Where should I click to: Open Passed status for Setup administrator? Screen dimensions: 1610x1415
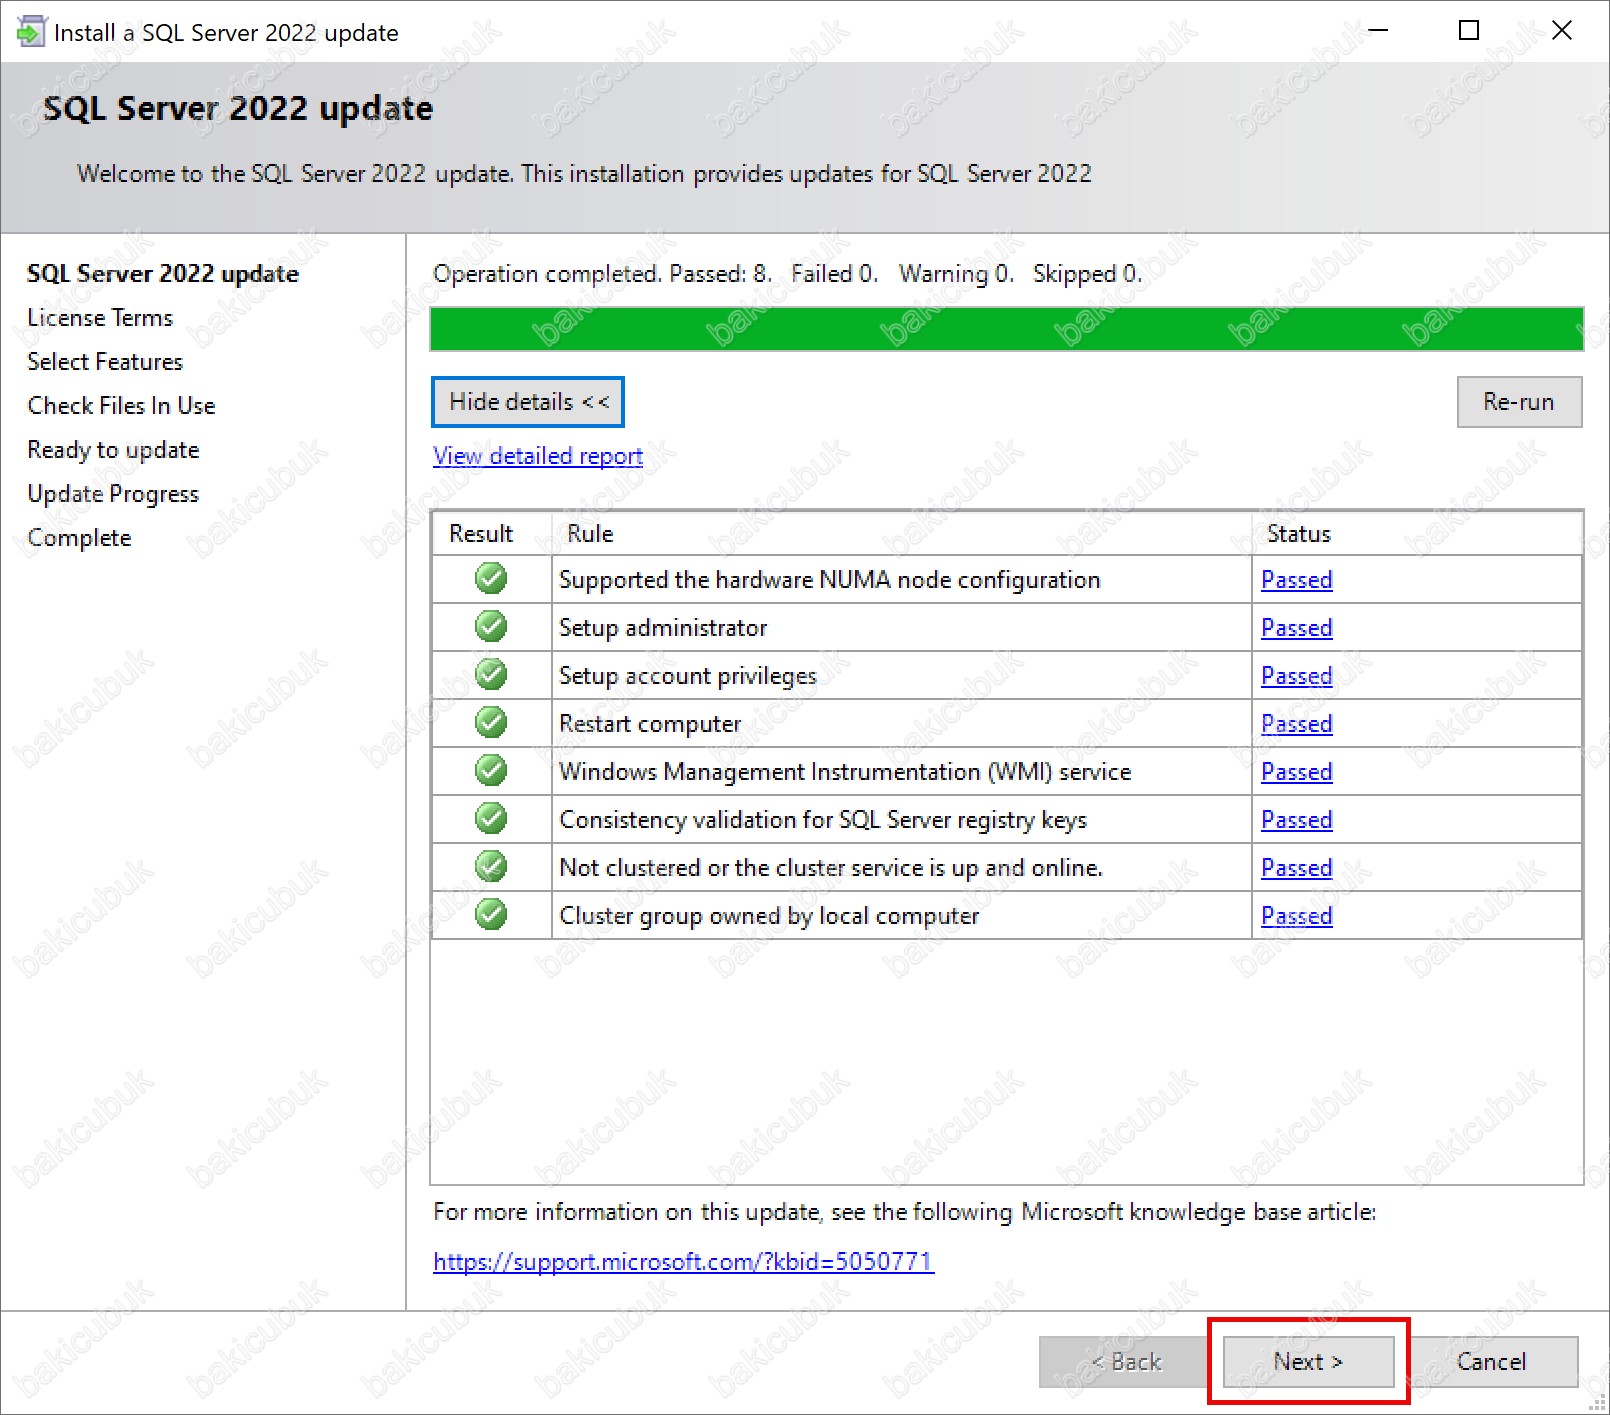click(1297, 628)
